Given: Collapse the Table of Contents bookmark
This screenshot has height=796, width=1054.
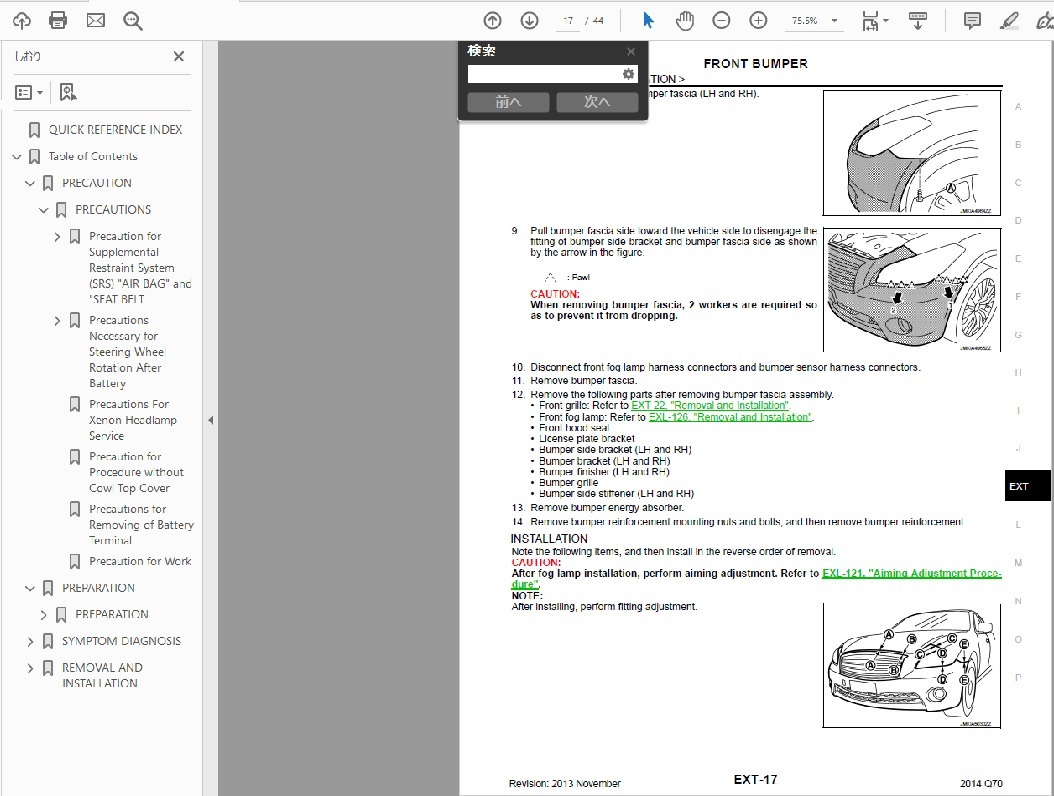Looking at the screenshot, I should coord(17,157).
